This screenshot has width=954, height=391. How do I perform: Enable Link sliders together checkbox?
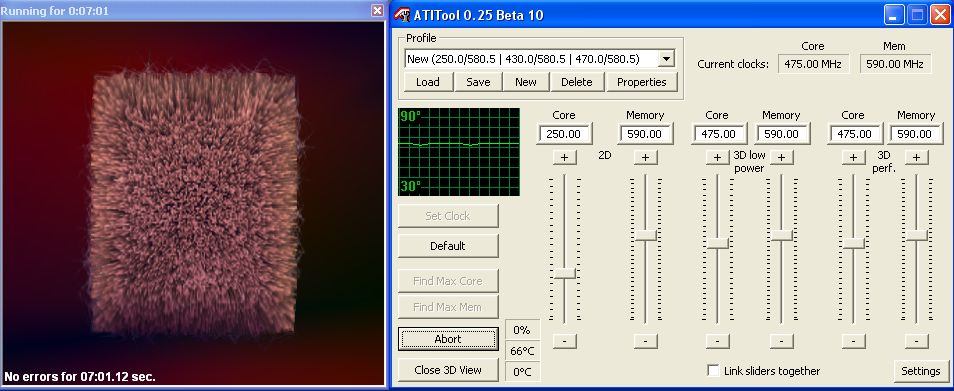coord(713,371)
